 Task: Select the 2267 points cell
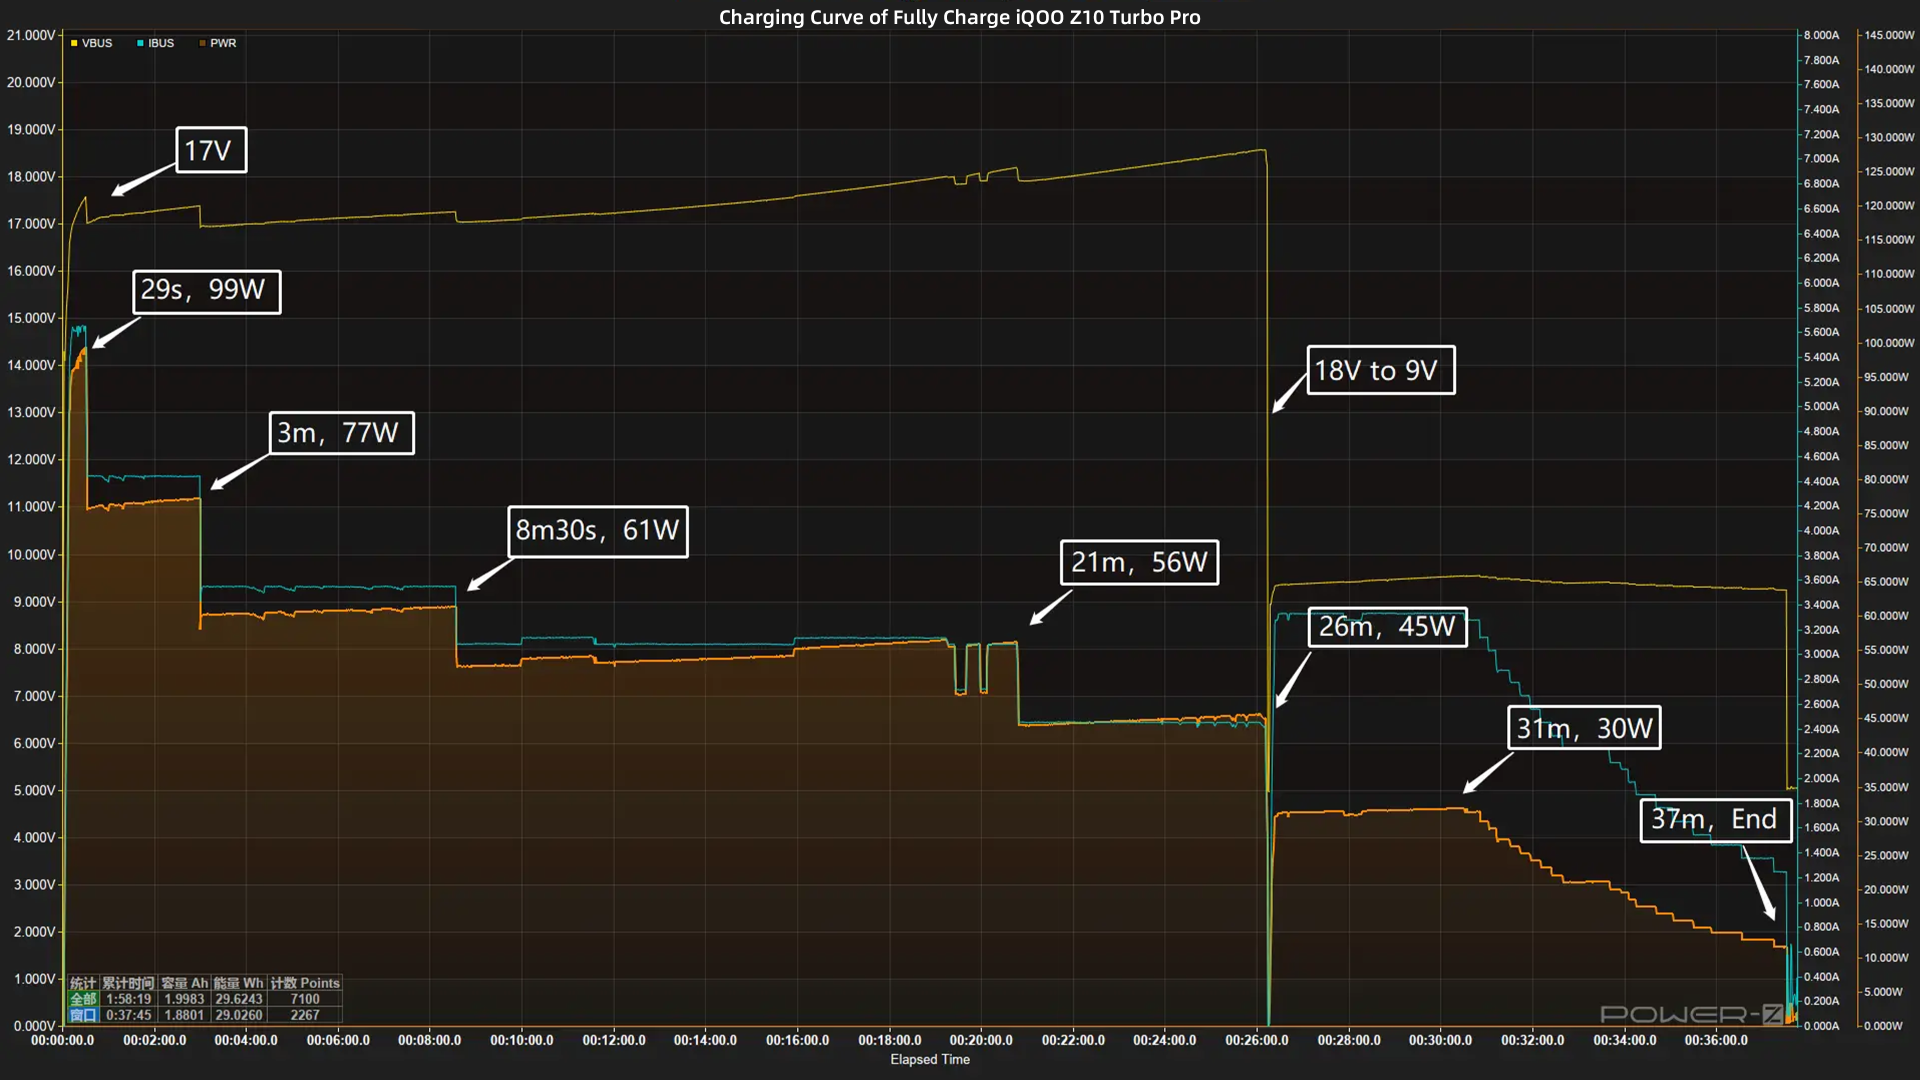pyautogui.click(x=305, y=1015)
